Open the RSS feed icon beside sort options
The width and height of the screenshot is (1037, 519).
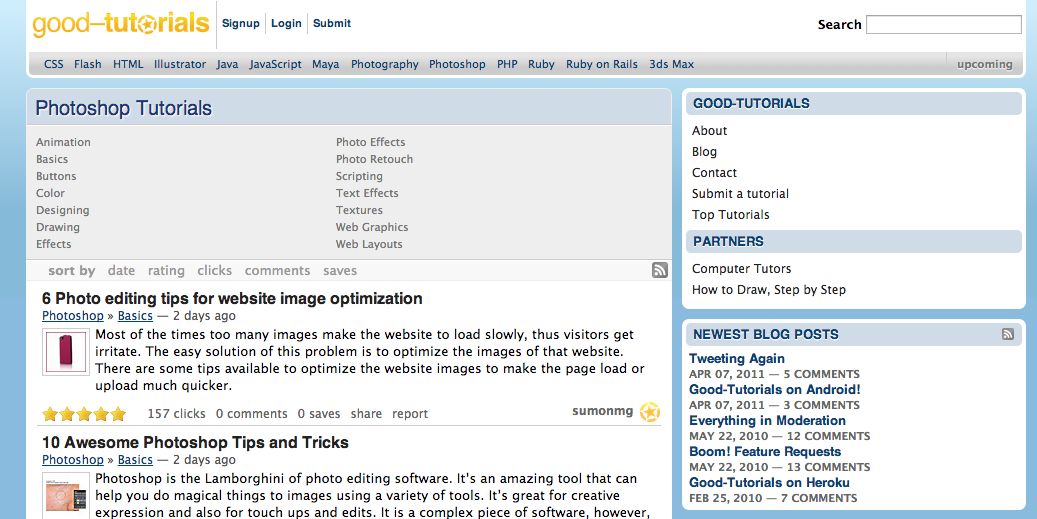659,270
